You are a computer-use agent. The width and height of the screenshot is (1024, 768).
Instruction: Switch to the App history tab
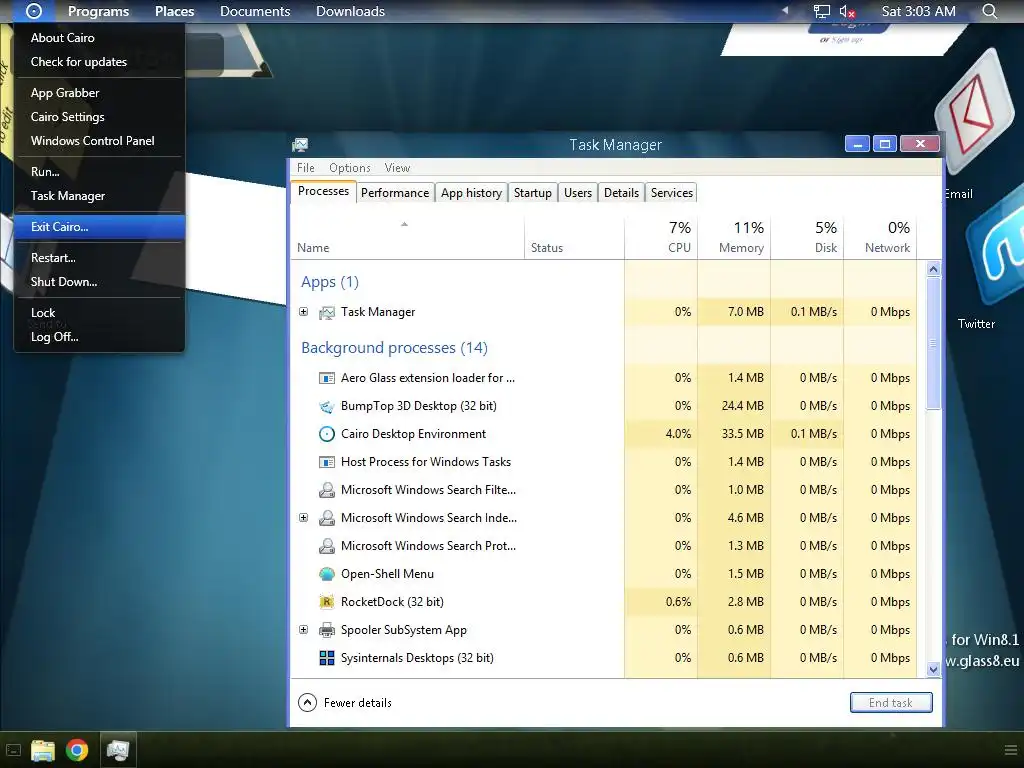(471, 193)
